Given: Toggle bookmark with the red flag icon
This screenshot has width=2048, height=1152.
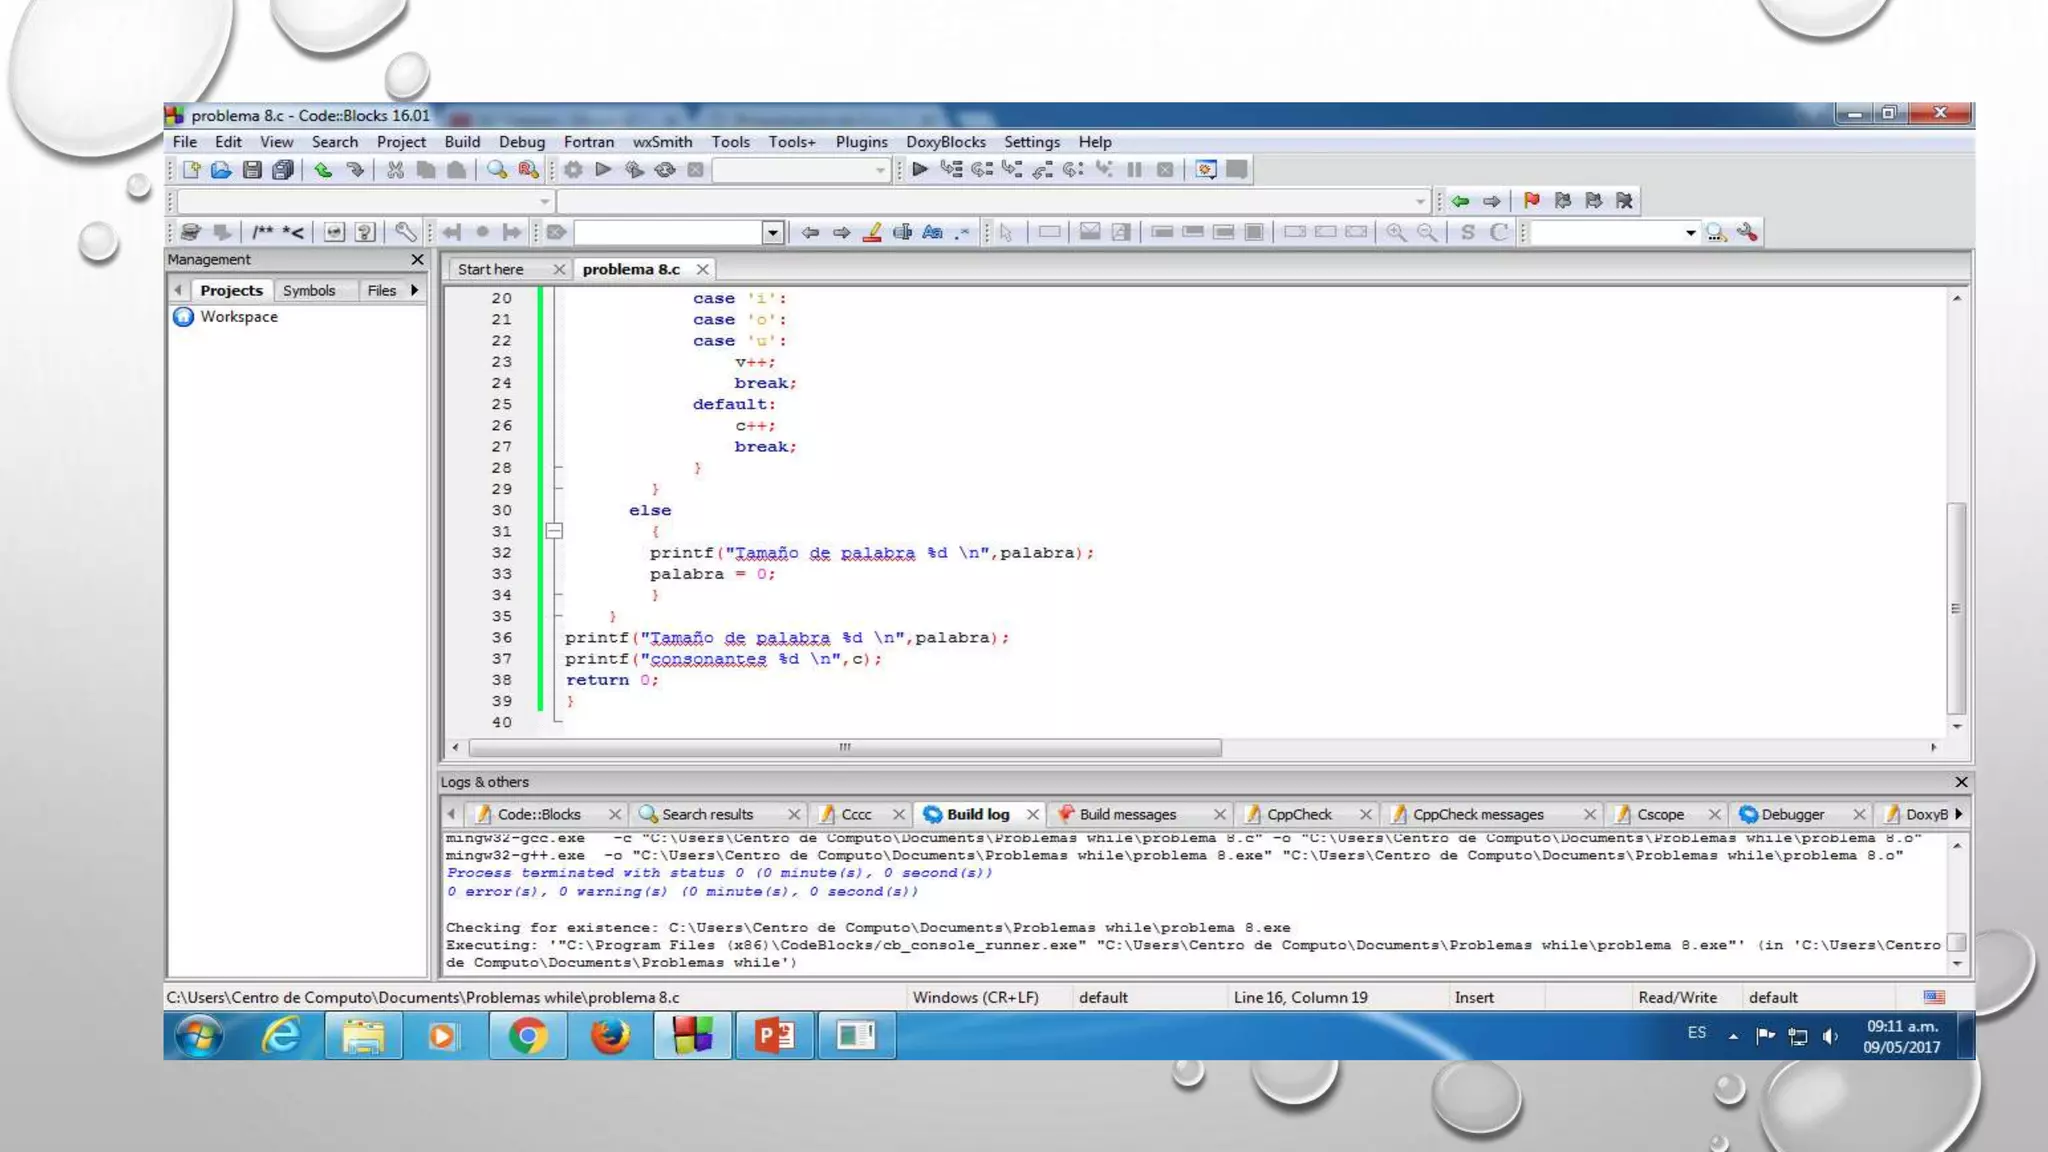Looking at the screenshot, I should coord(1531,201).
